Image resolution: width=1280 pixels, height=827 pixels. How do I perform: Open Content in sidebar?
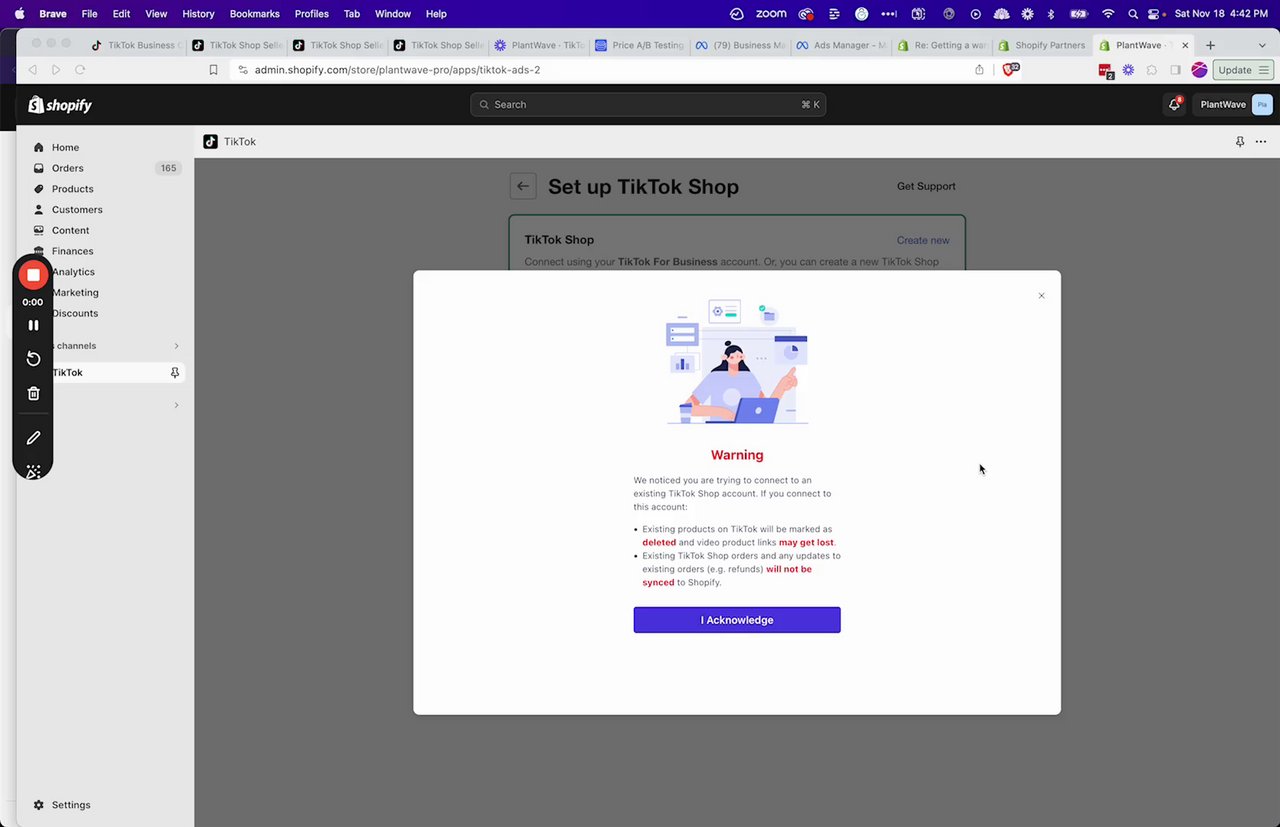(70, 230)
